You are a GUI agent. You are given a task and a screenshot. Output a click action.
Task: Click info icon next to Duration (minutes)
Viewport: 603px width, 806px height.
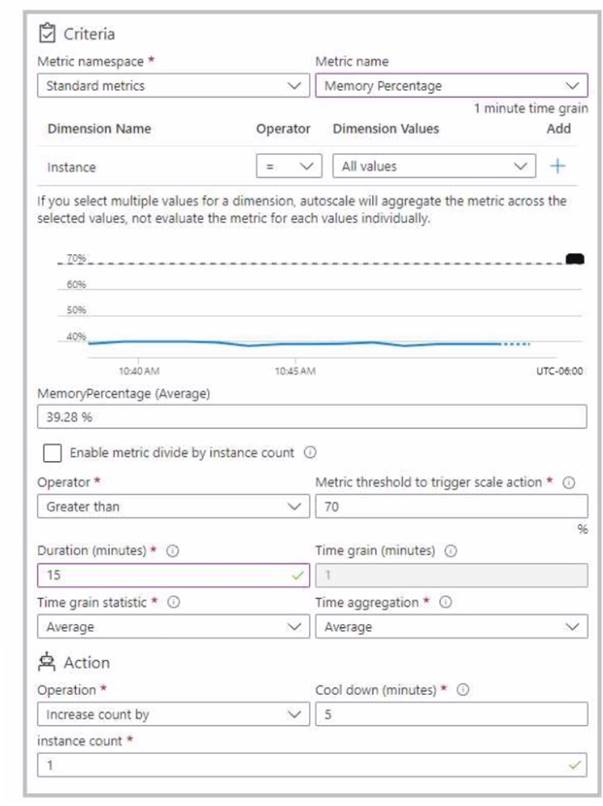click(x=173, y=551)
